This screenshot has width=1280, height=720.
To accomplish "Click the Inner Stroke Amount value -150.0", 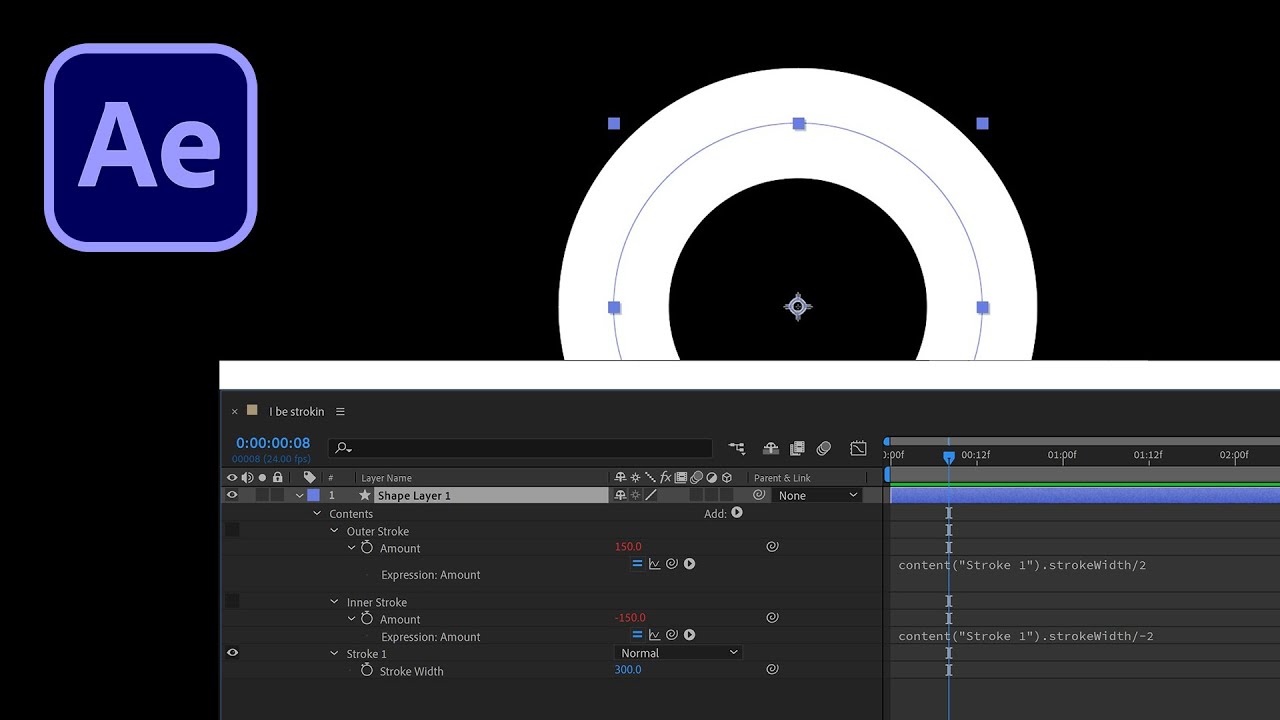I will [x=630, y=618].
